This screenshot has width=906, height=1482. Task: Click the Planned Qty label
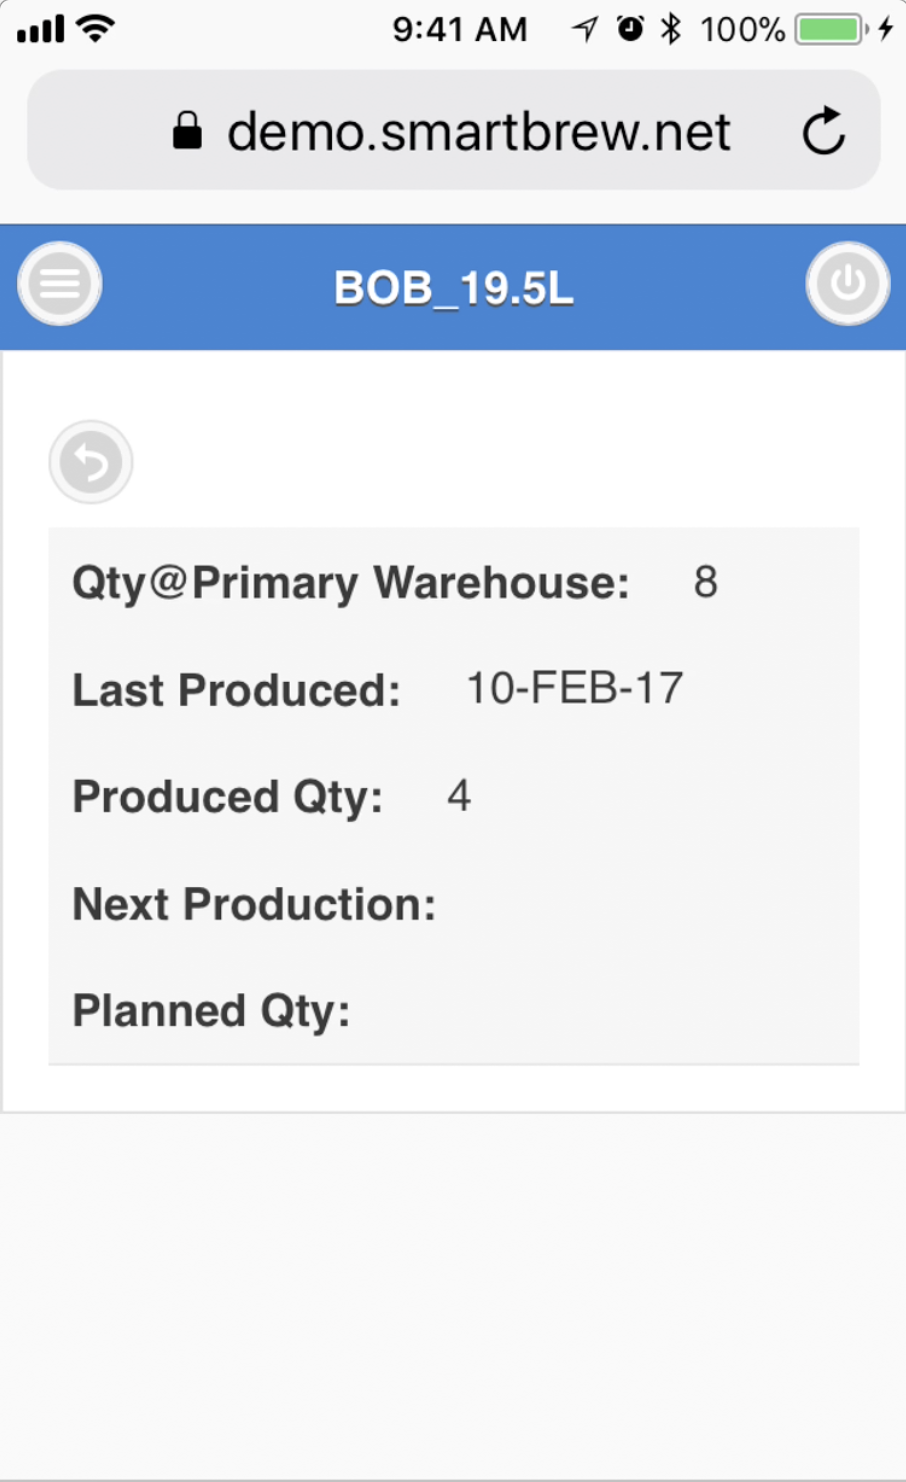coord(211,1011)
